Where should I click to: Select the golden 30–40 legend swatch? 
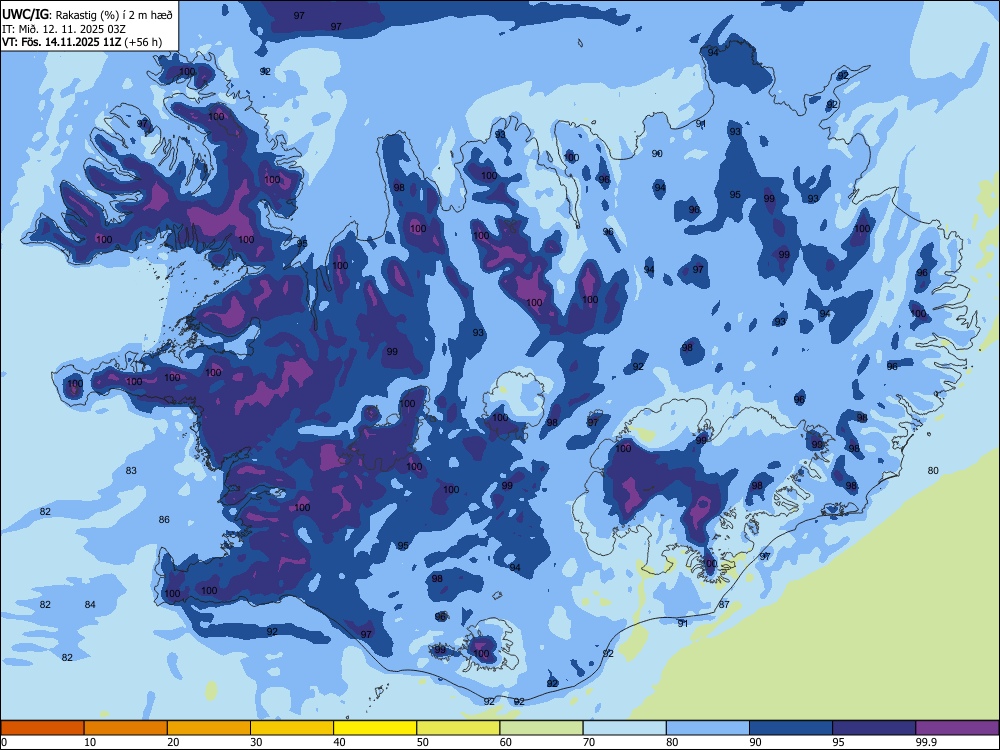tap(292, 728)
